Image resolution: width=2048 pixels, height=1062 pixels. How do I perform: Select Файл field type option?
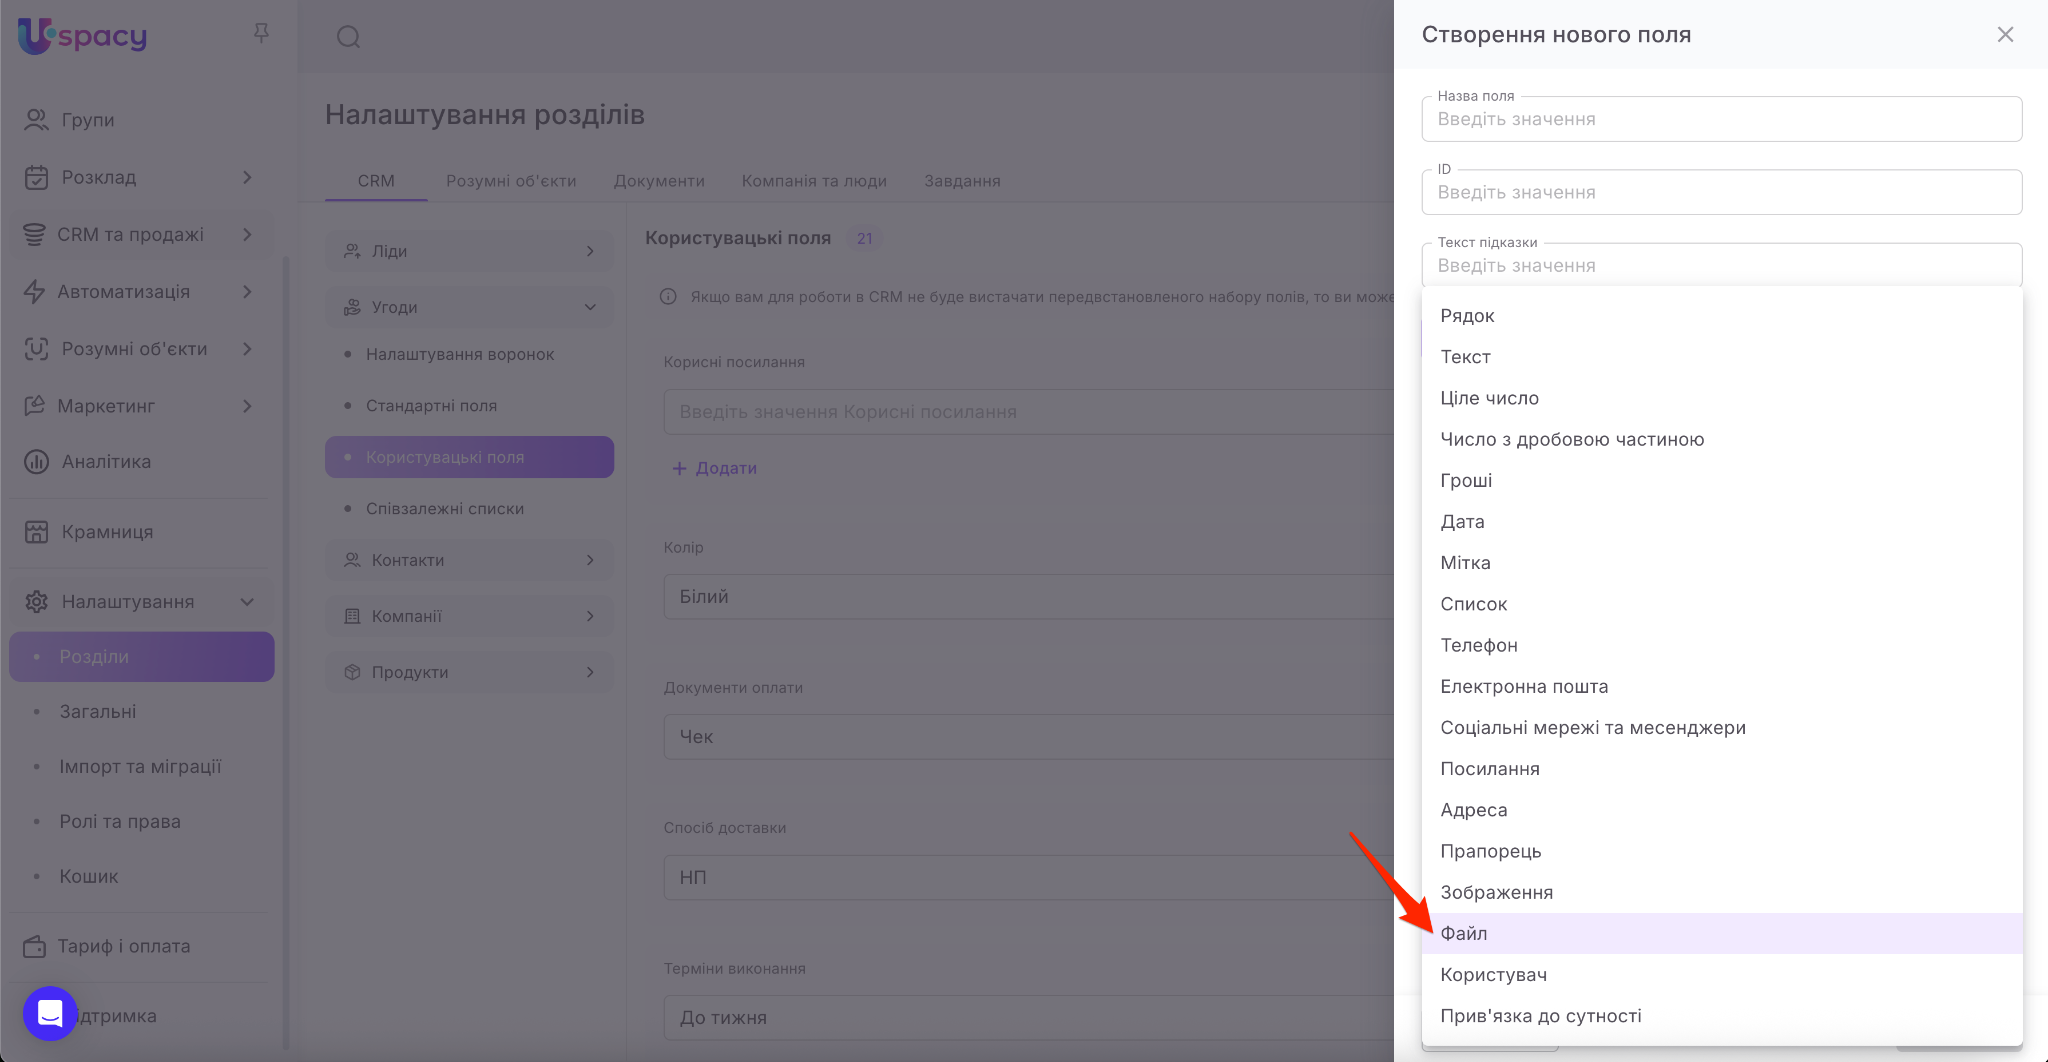(1463, 933)
